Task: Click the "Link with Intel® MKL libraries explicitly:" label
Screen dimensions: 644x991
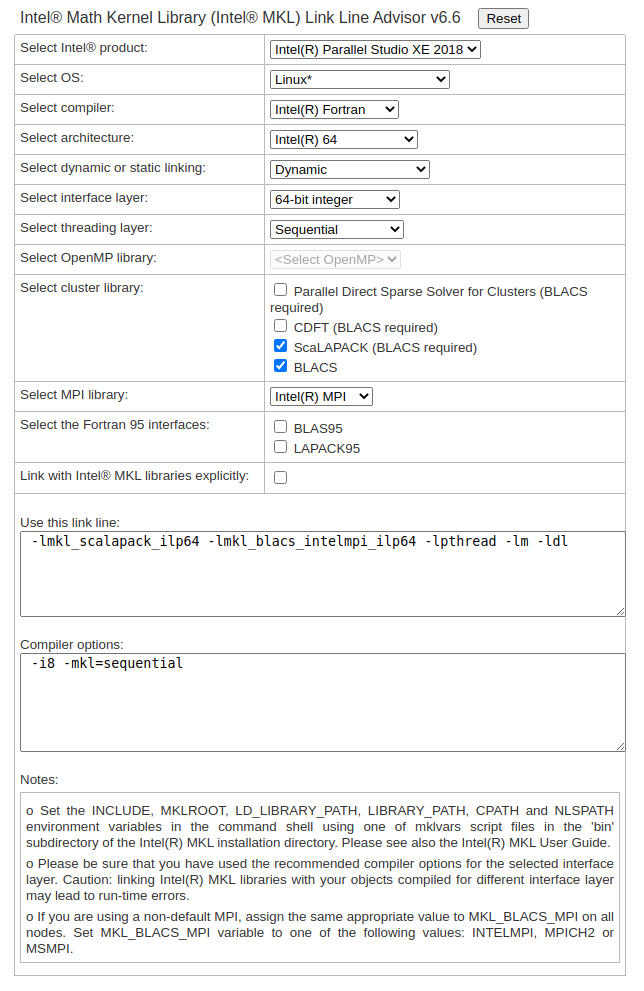Action: (x=135, y=475)
